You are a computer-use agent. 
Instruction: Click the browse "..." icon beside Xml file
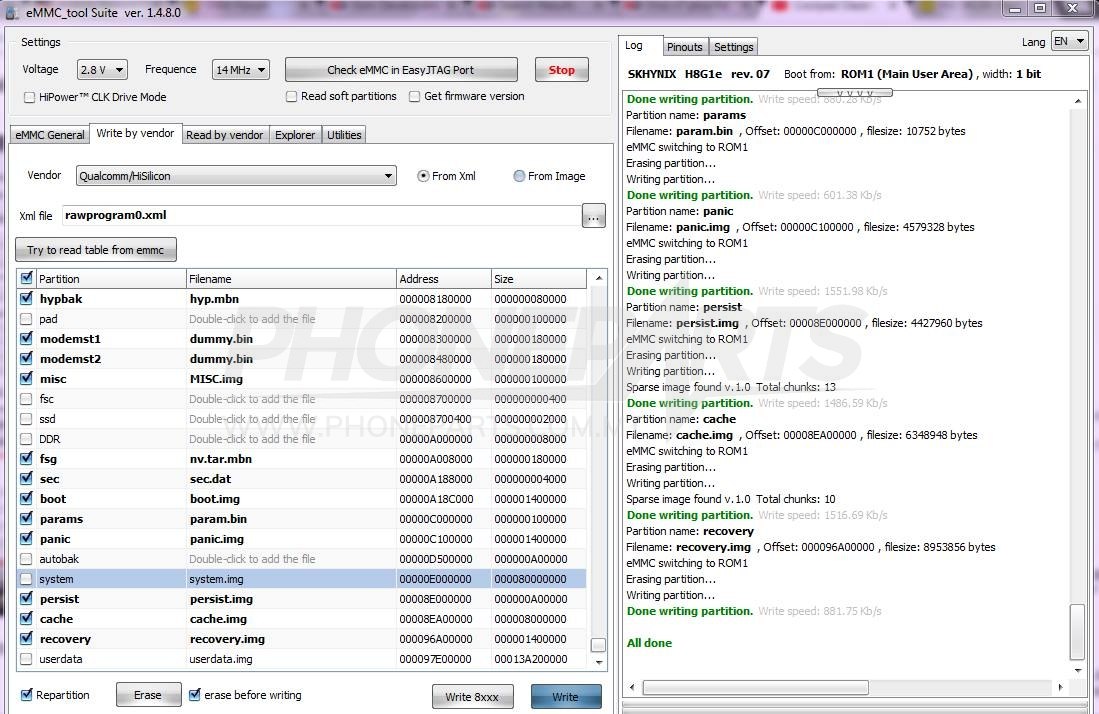pyautogui.click(x=593, y=215)
